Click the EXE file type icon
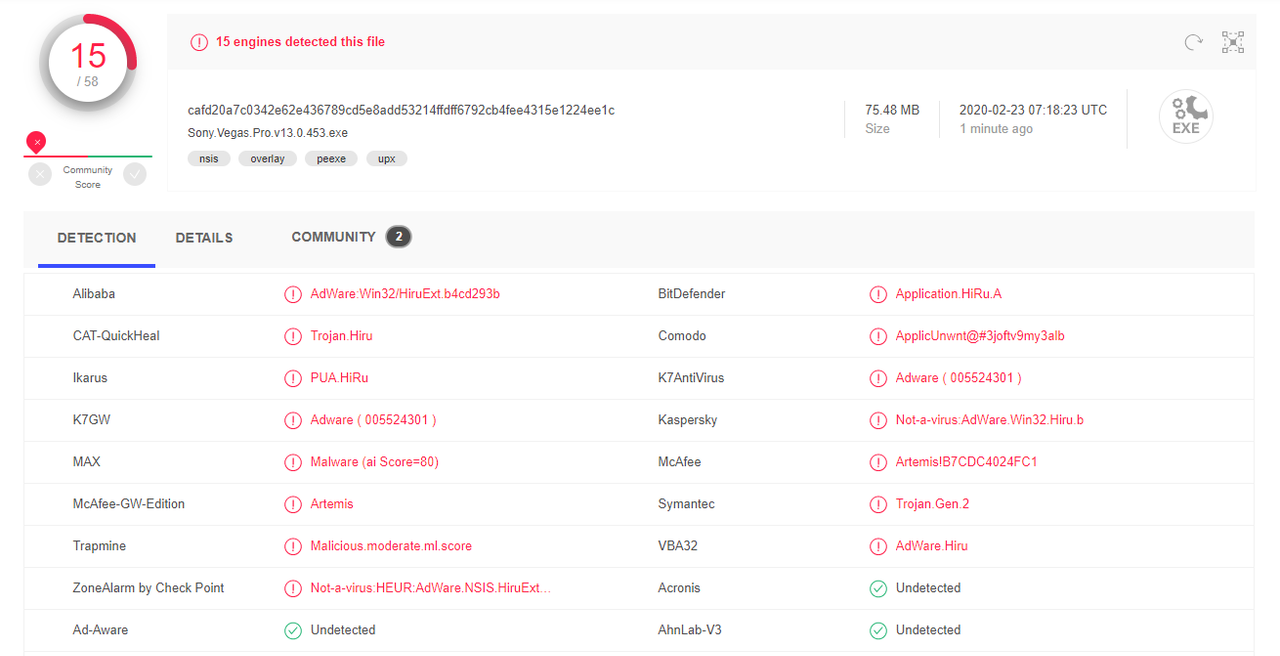Viewport: 1280px width, 656px height. [x=1186, y=117]
